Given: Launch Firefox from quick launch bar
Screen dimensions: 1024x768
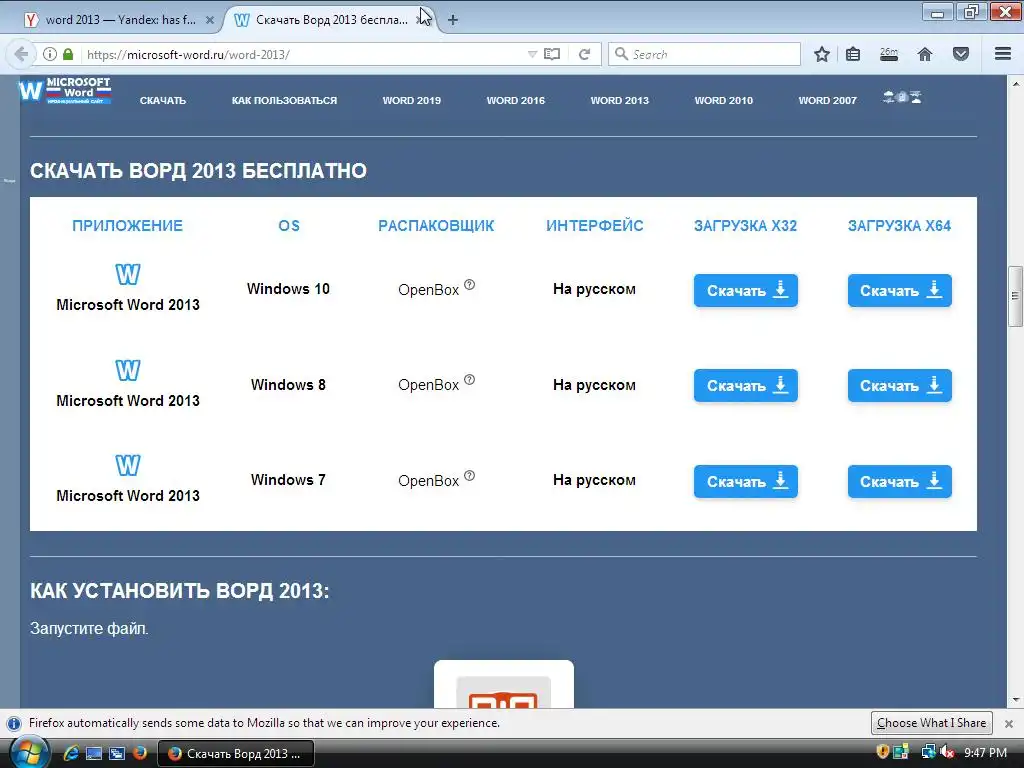Looking at the screenshot, I should 140,753.
